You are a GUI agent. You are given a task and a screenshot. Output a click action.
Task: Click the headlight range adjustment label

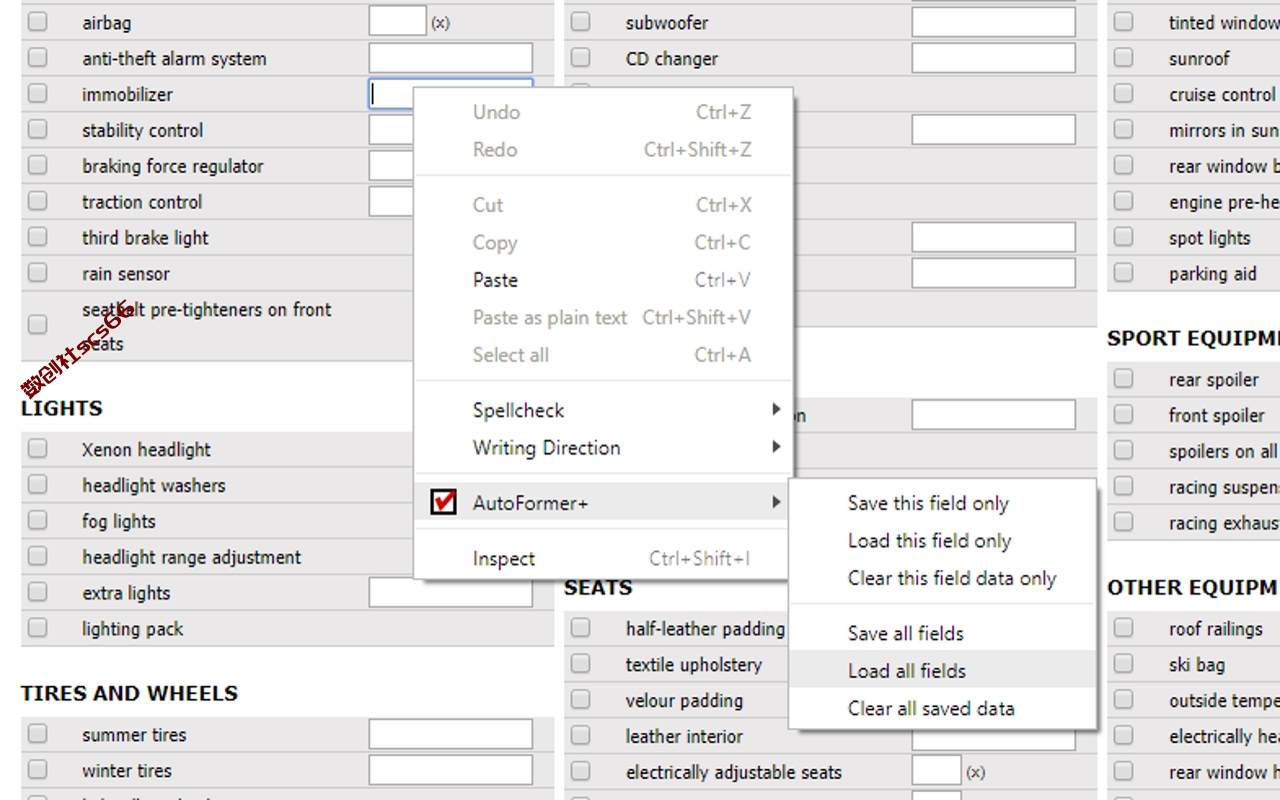[192, 557]
